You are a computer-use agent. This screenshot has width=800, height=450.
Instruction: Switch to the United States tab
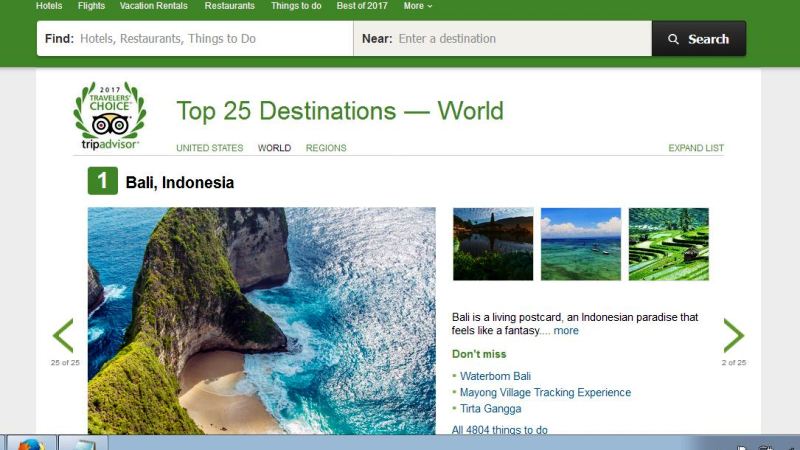[210, 148]
